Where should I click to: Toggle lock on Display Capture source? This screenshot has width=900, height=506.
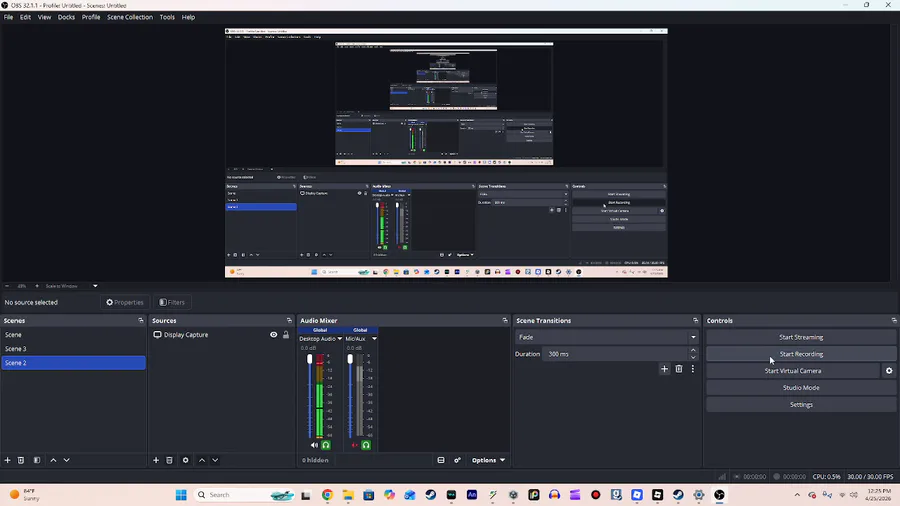286,334
